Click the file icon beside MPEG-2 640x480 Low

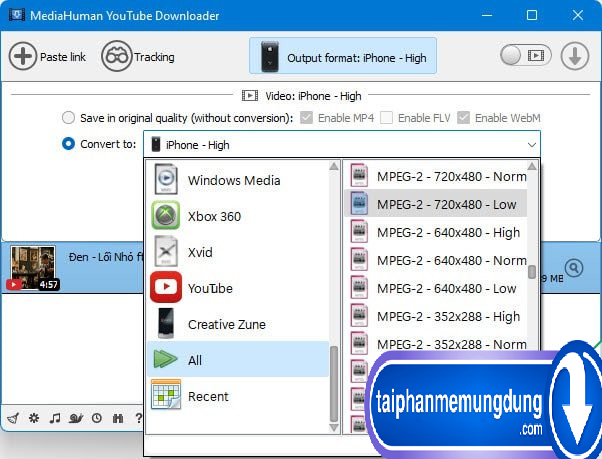tap(359, 288)
